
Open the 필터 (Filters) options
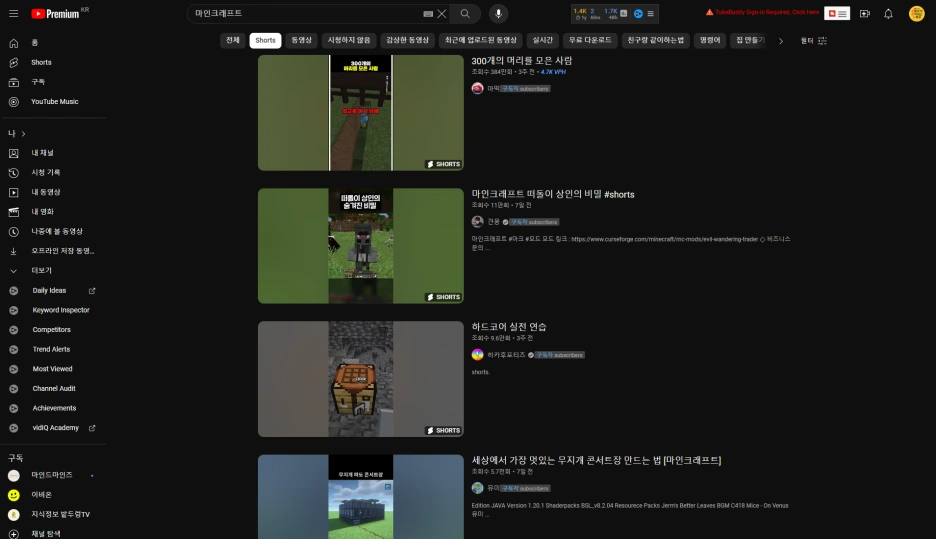pos(813,41)
